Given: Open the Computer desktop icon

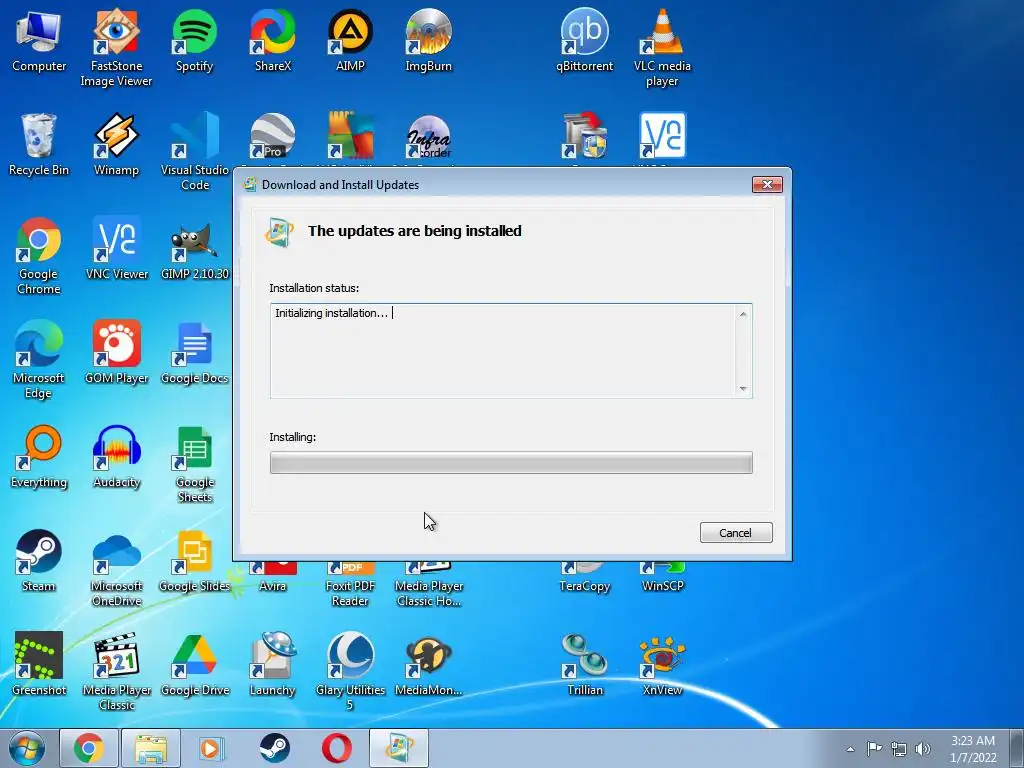Looking at the screenshot, I should pyautogui.click(x=39, y=40).
